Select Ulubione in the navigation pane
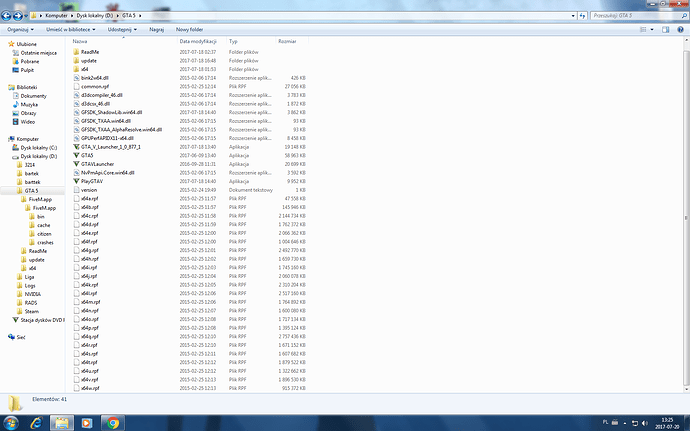The image size is (690, 431). pos(26,44)
